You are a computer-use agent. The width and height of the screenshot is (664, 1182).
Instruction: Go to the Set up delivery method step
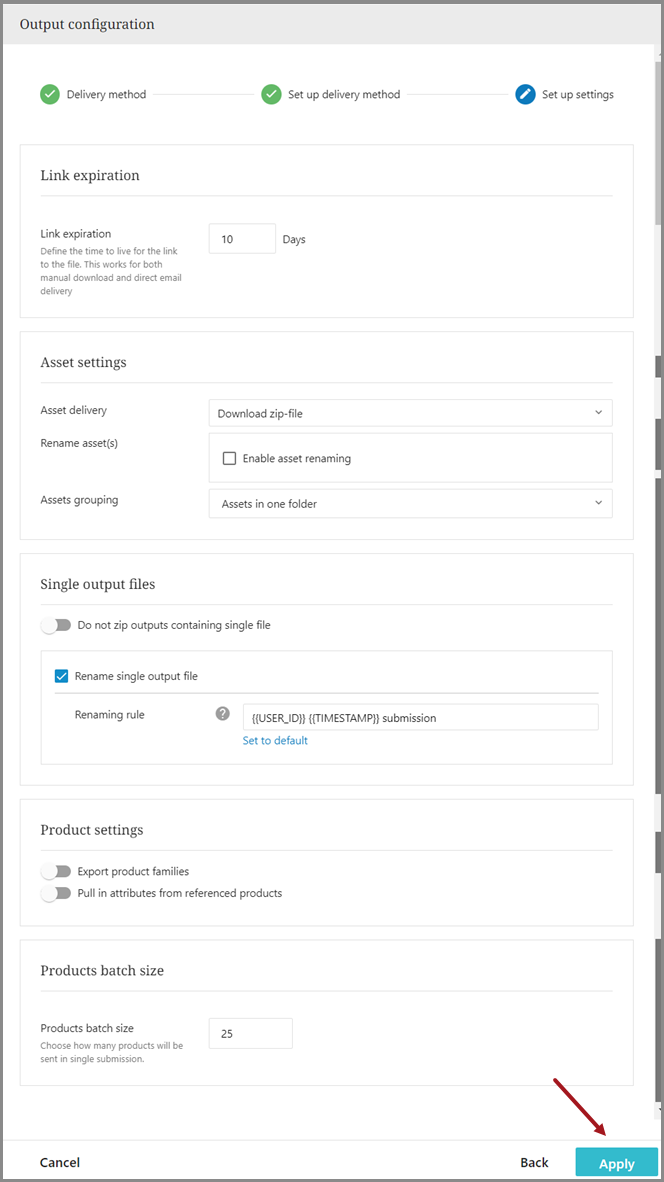344,95
